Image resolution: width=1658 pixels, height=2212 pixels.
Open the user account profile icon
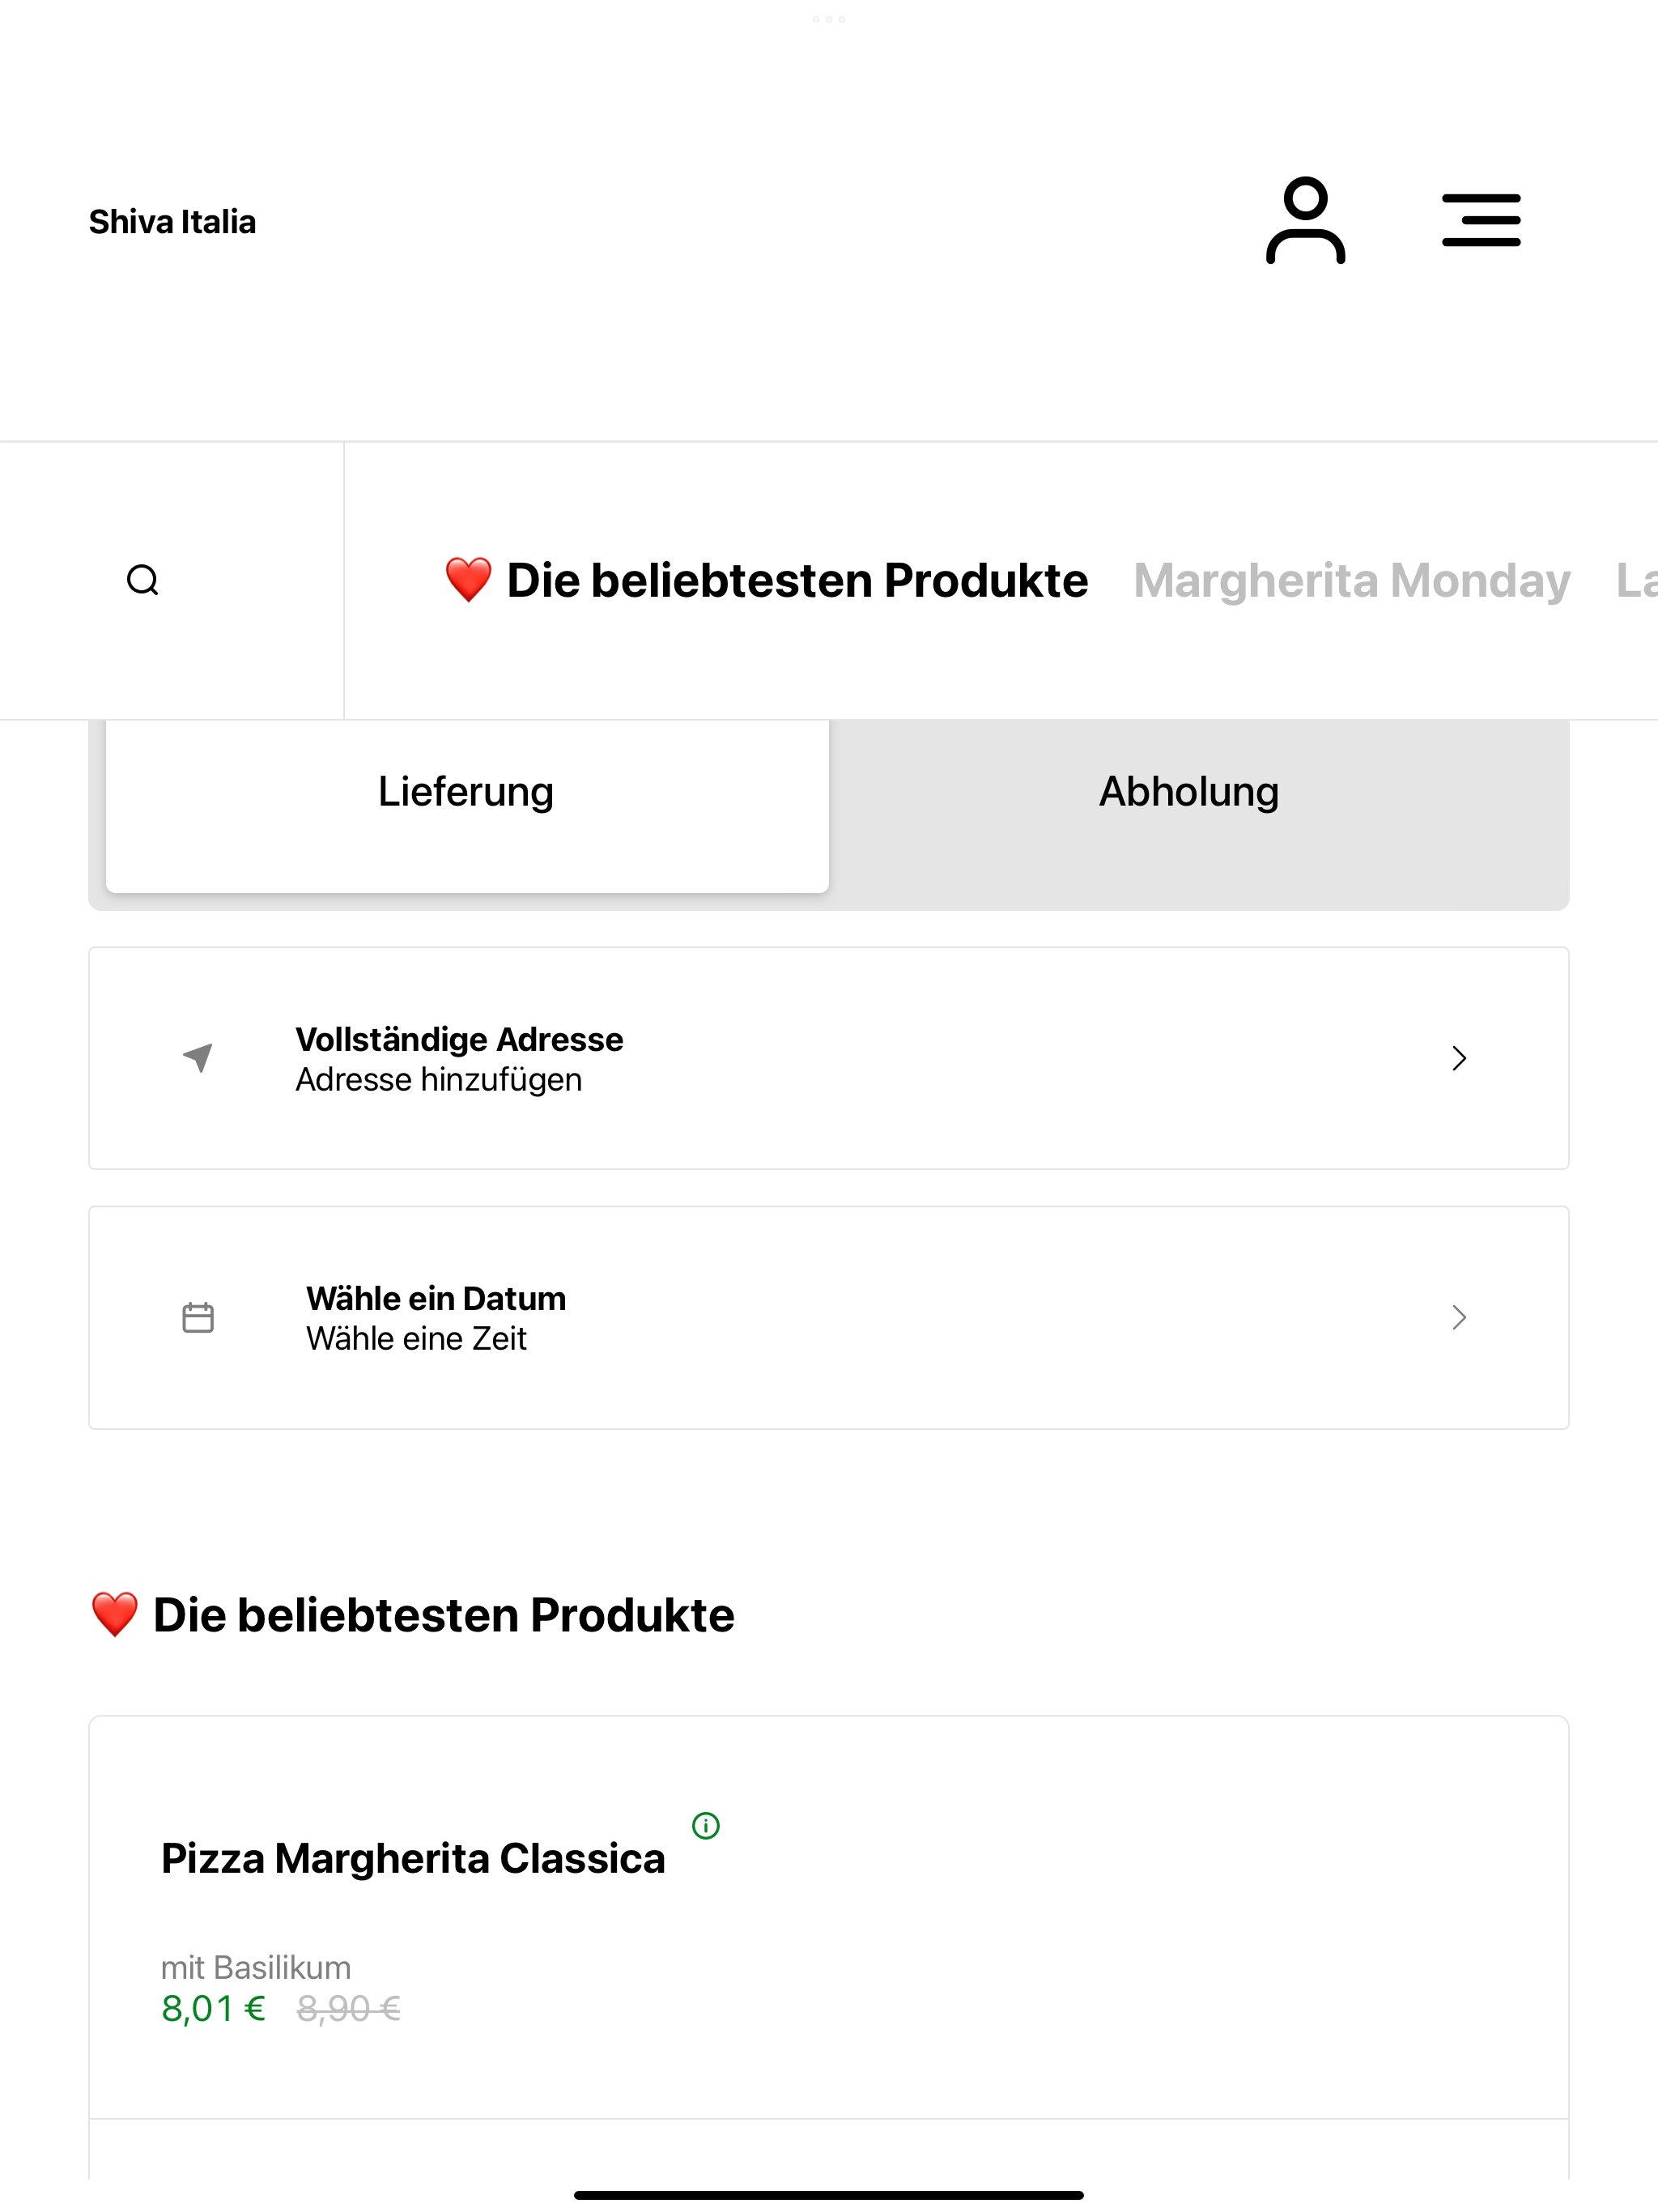[1305, 220]
